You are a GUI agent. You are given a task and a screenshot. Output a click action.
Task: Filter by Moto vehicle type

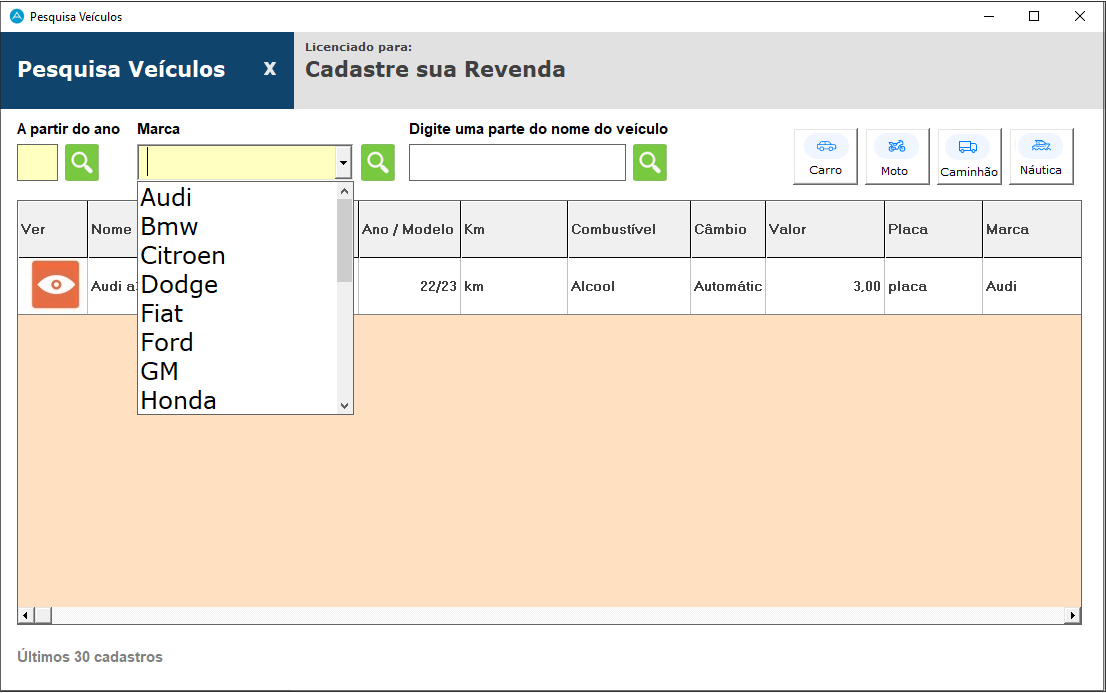(897, 157)
